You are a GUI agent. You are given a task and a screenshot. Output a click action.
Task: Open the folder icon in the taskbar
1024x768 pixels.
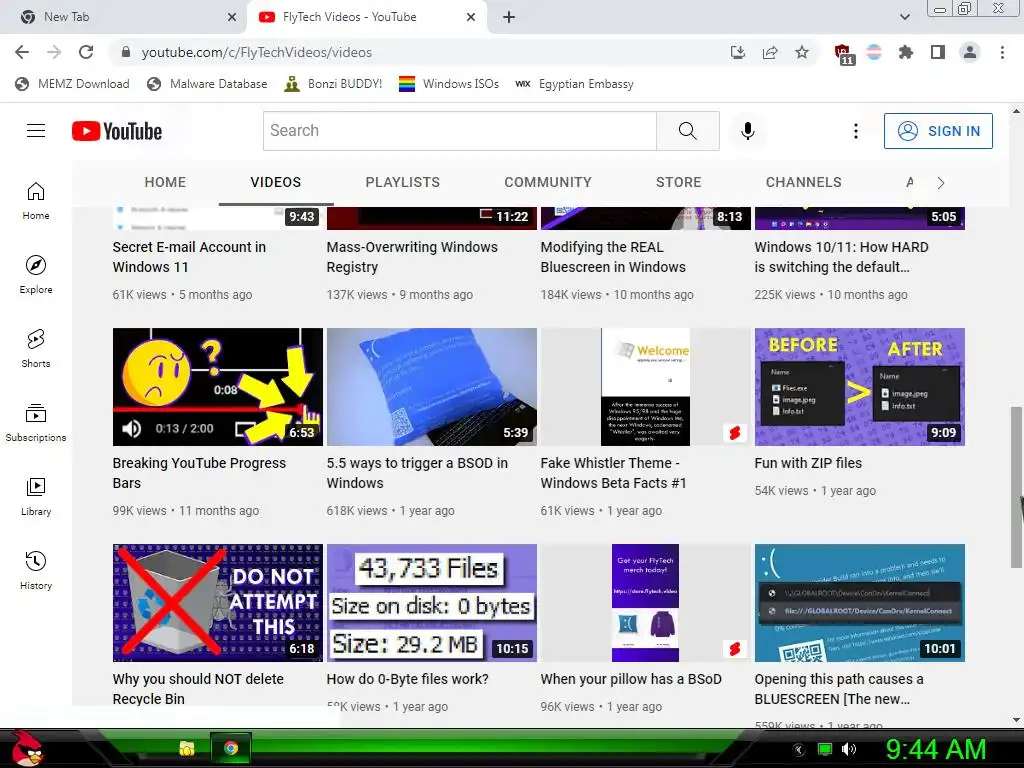click(x=187, y=748)
